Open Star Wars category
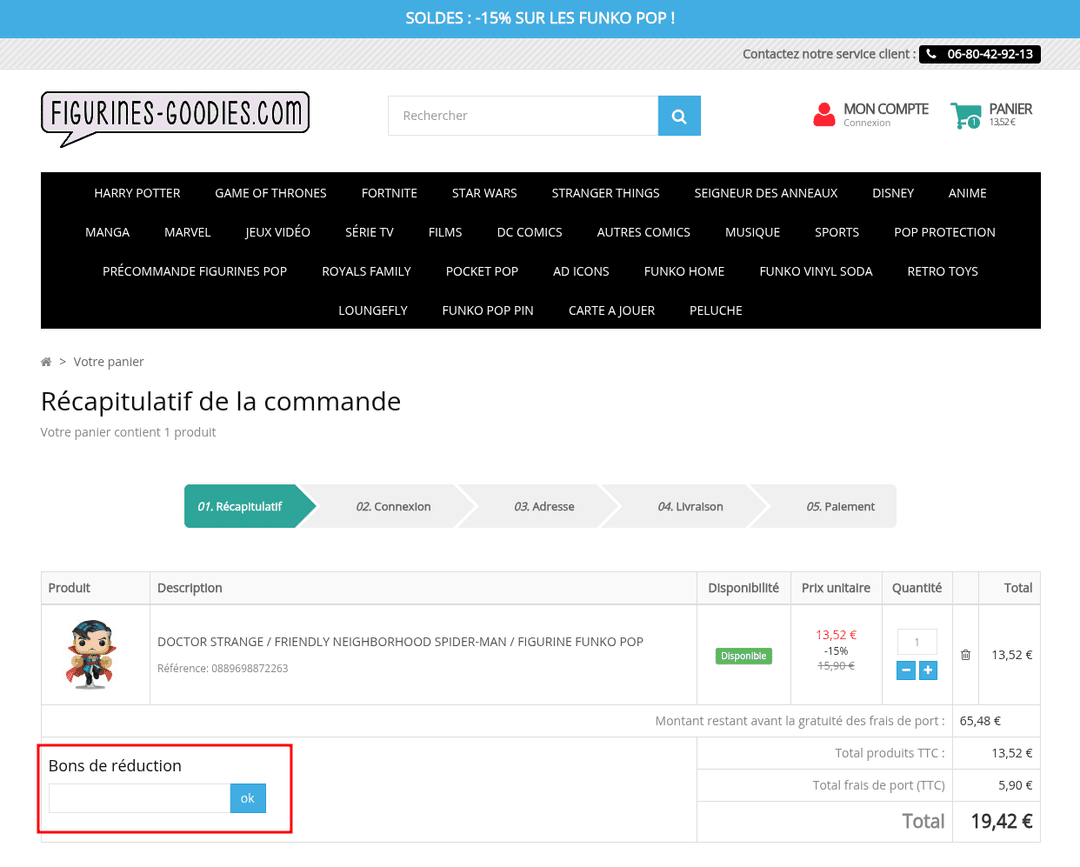Viewport: 1080px width, 867px height. pyautogui.click(x=484, y=193)
